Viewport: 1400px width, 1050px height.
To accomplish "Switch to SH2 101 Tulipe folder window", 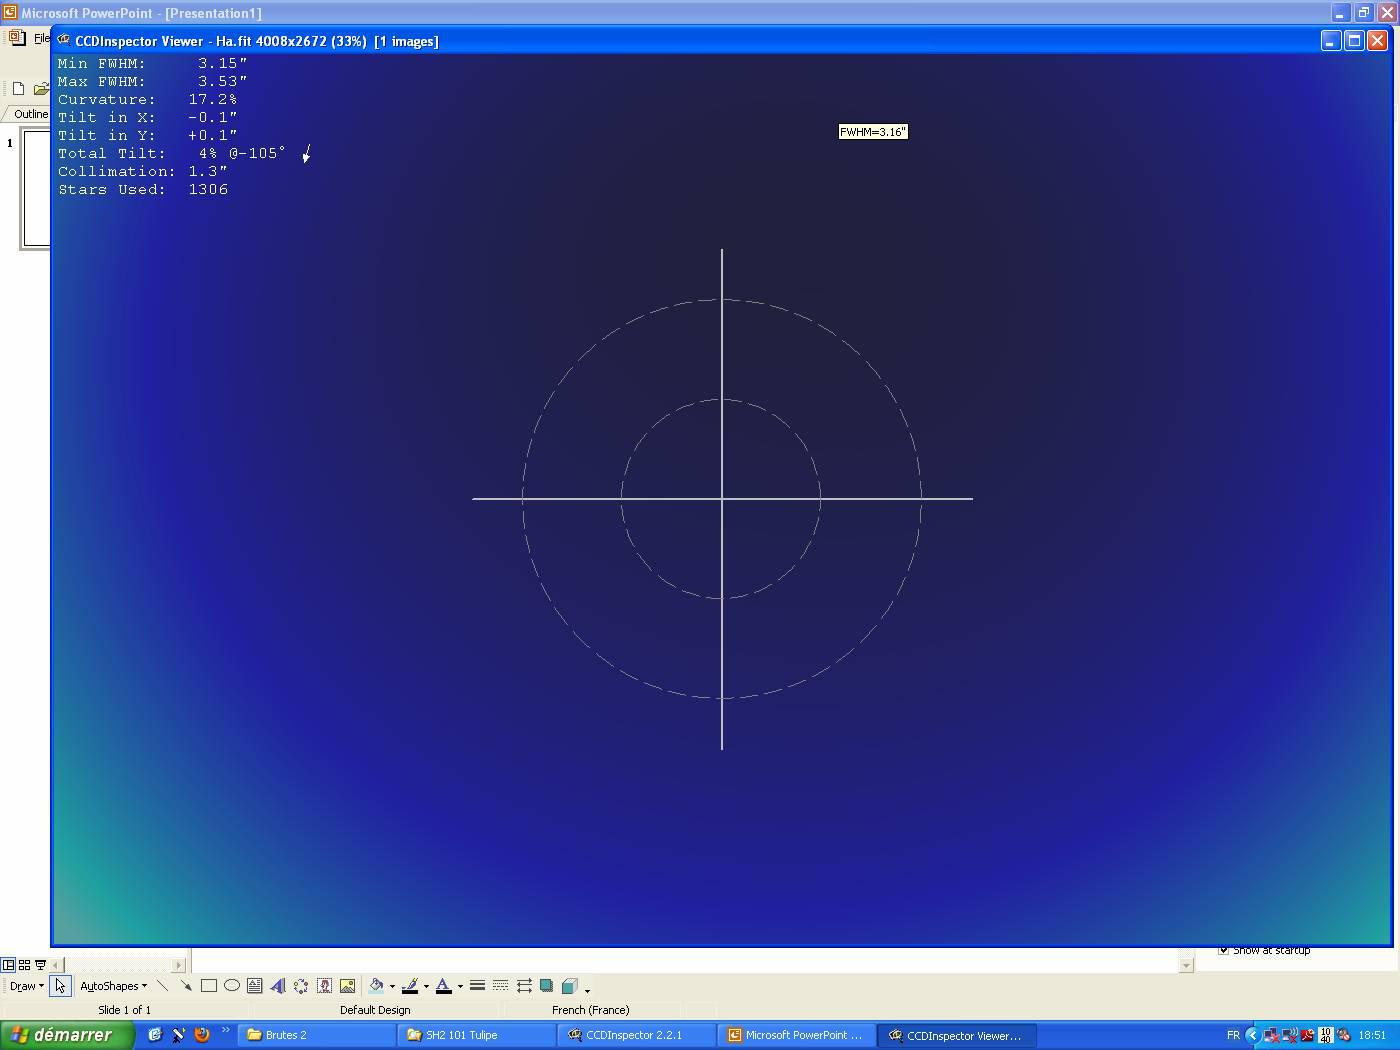I will (x=477, y=1035).
